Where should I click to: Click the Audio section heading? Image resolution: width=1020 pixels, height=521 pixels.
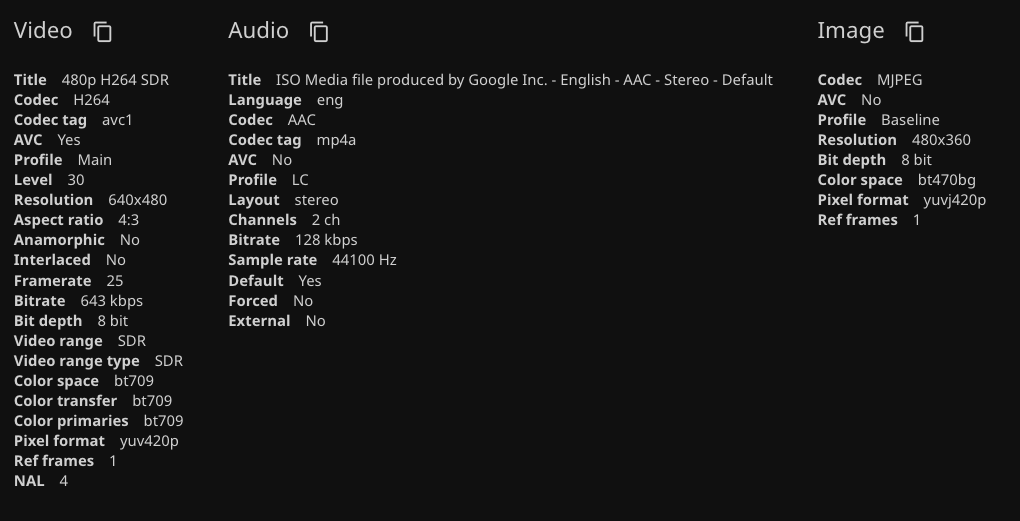tap(258, 31)
